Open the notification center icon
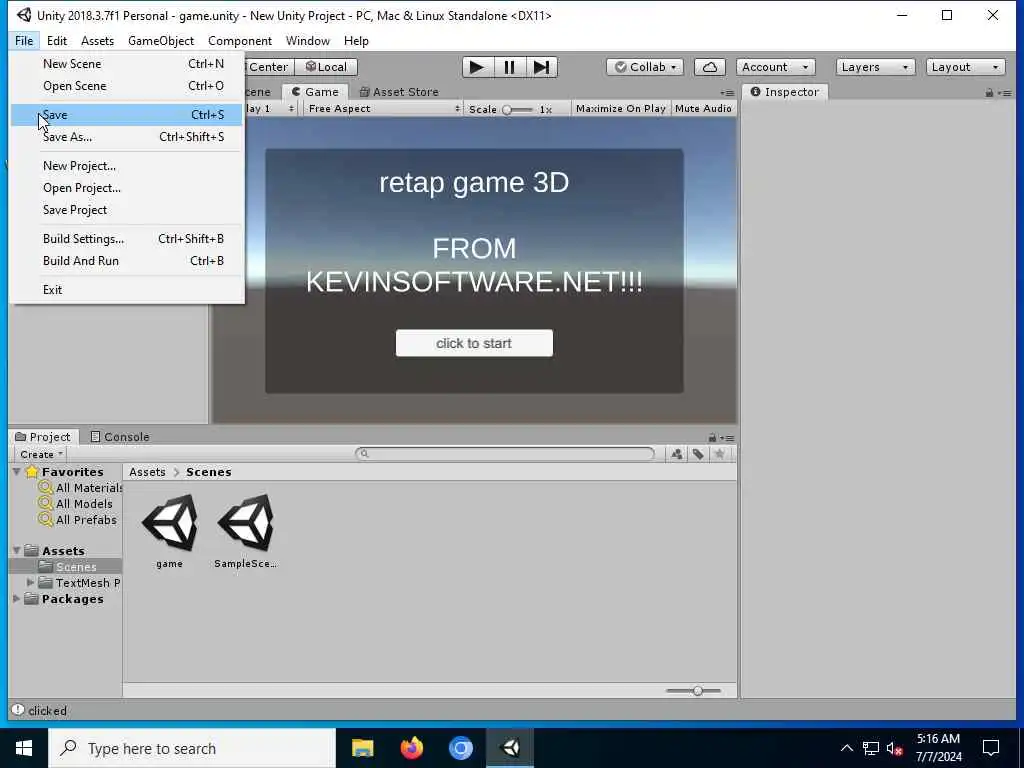Viewport: 1024px width, 768px height. click(991, 748)
